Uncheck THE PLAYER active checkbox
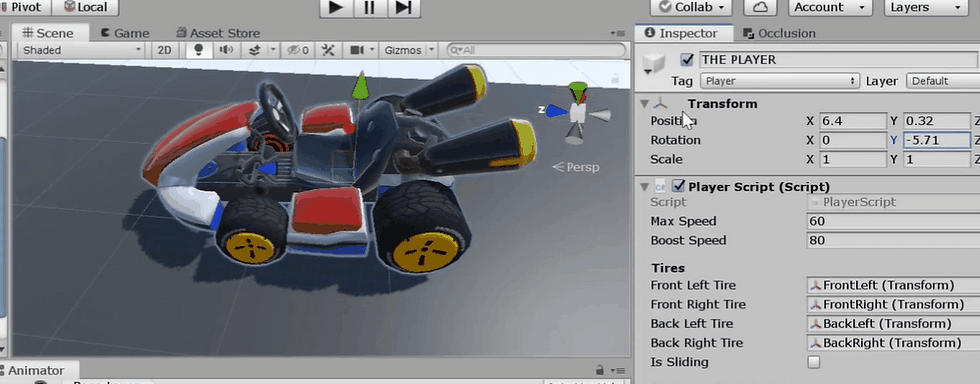Image resolution: width=980 pixels, height=384 pixels. [688, 59]
